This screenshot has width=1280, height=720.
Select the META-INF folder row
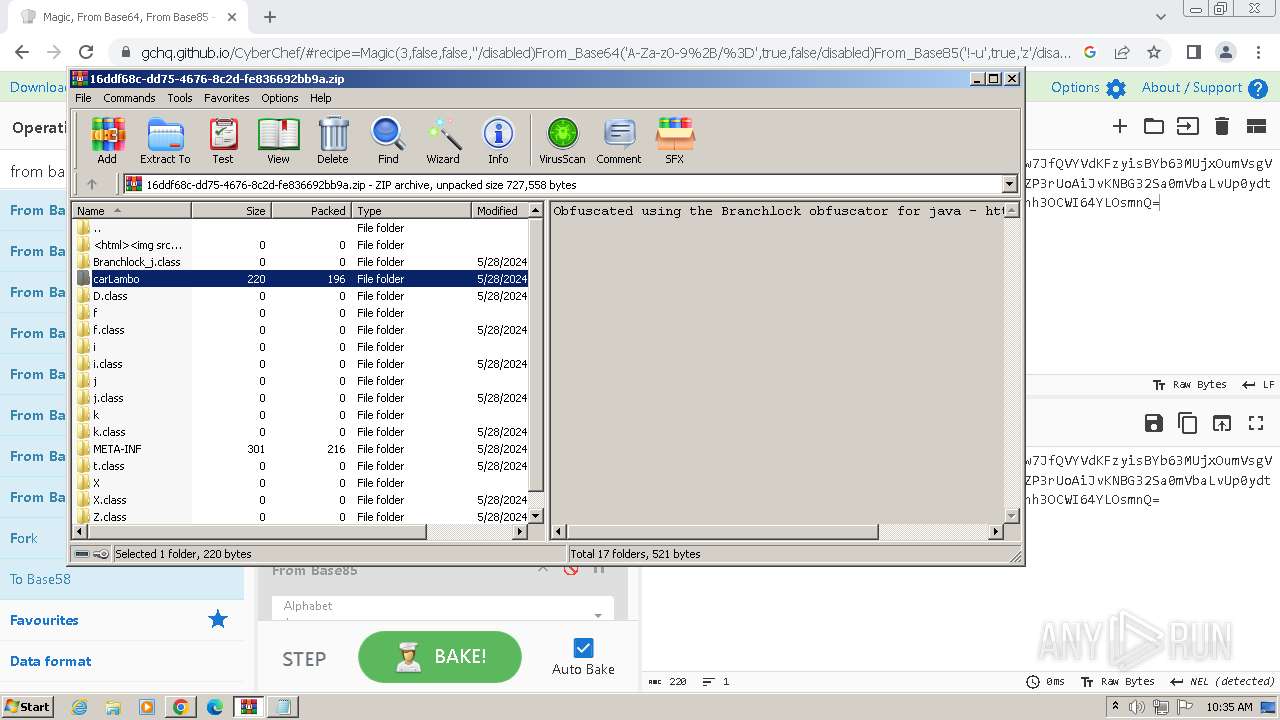(x=301, y=449)
